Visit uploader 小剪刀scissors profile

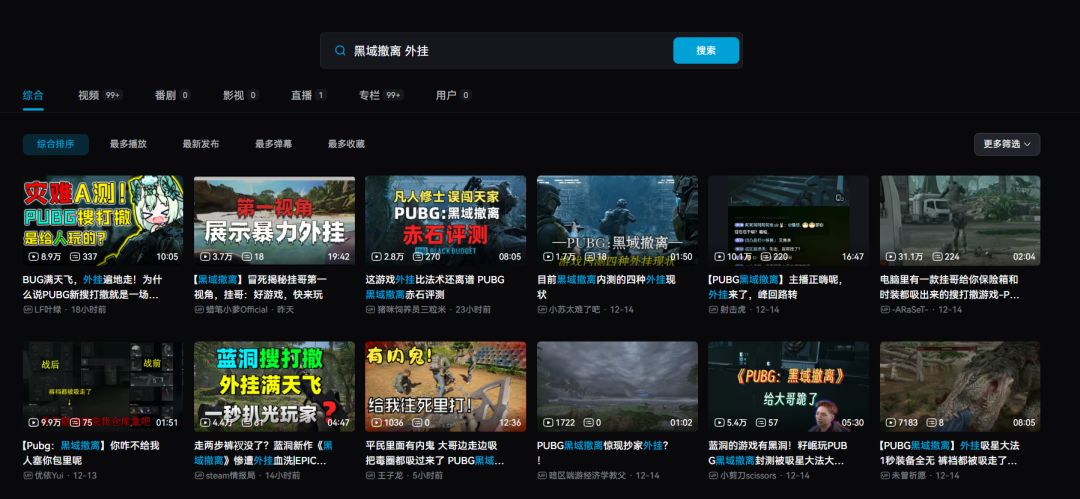tap(748, 476)
